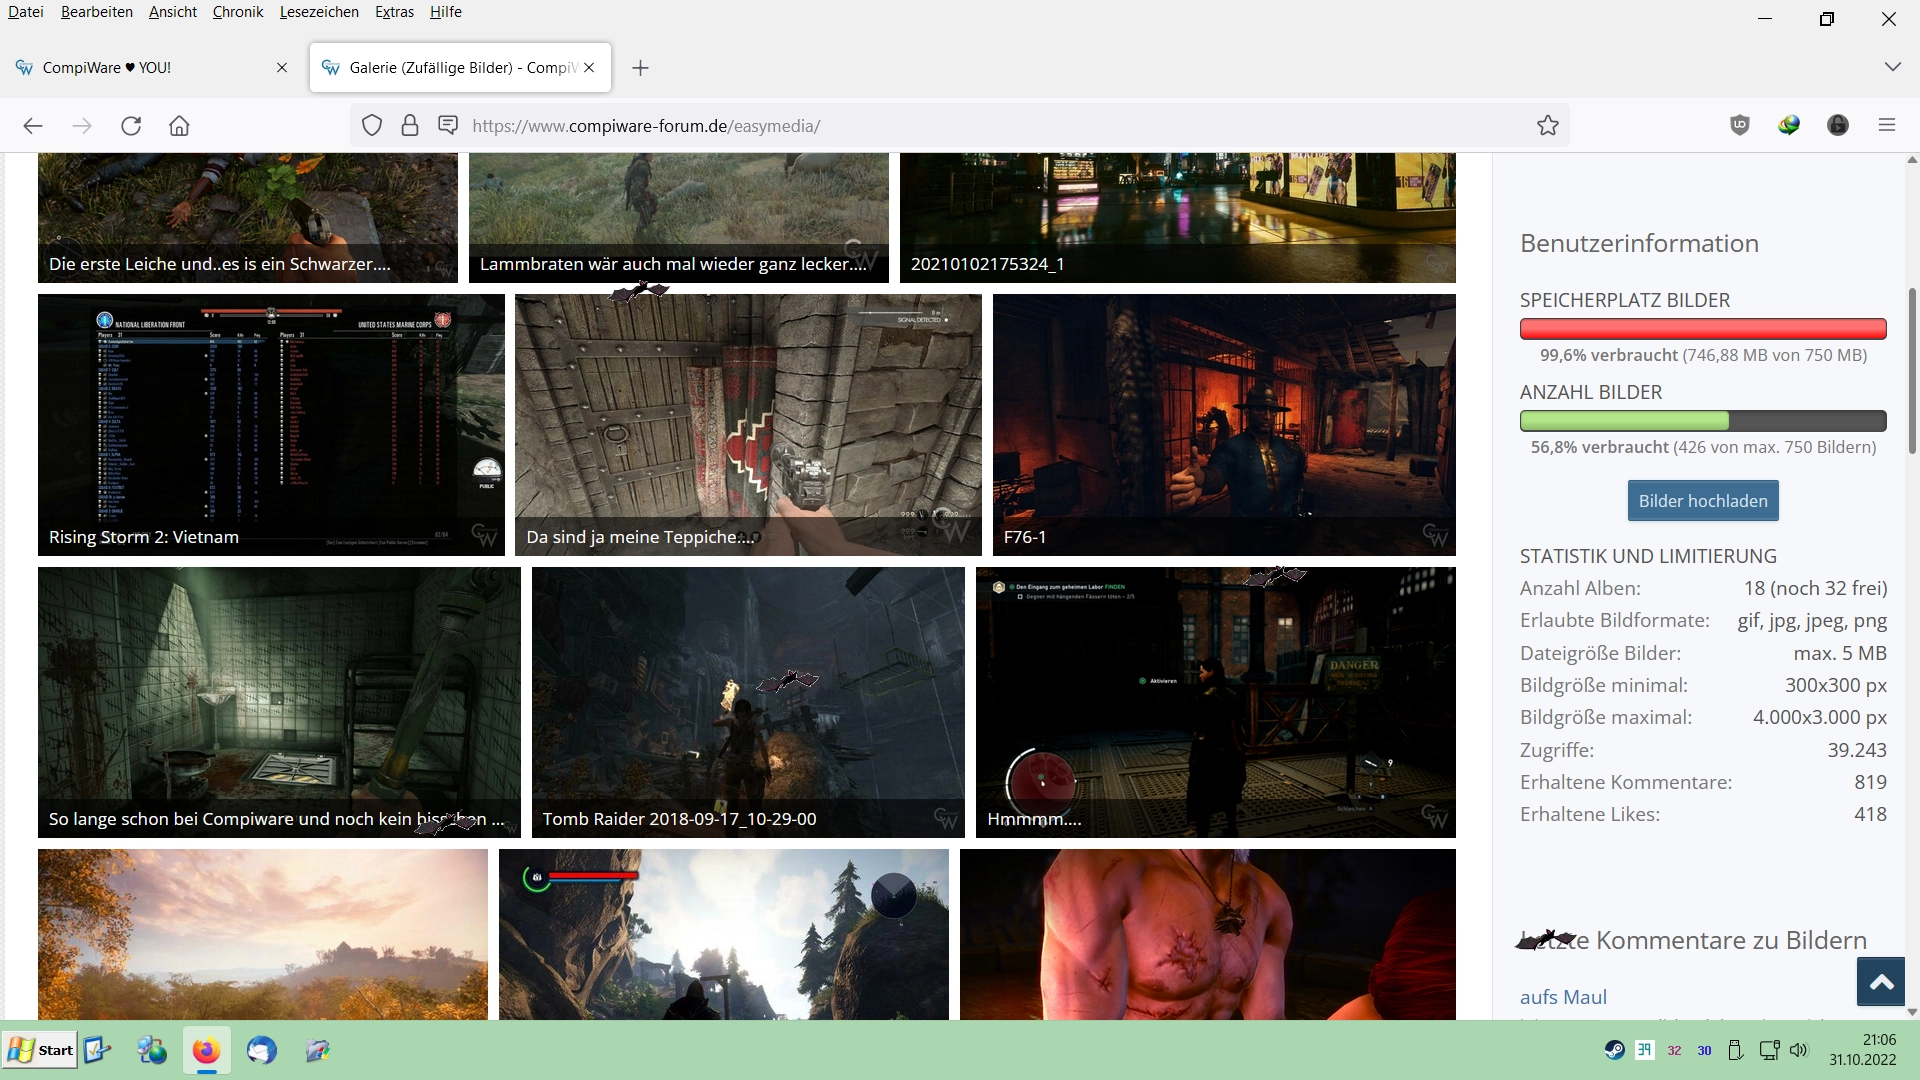Image resolution: width=1920 pixels, height=1080 pixels.
Task: Close the CompiWare YOU tab
Action: tap(282, 68)
